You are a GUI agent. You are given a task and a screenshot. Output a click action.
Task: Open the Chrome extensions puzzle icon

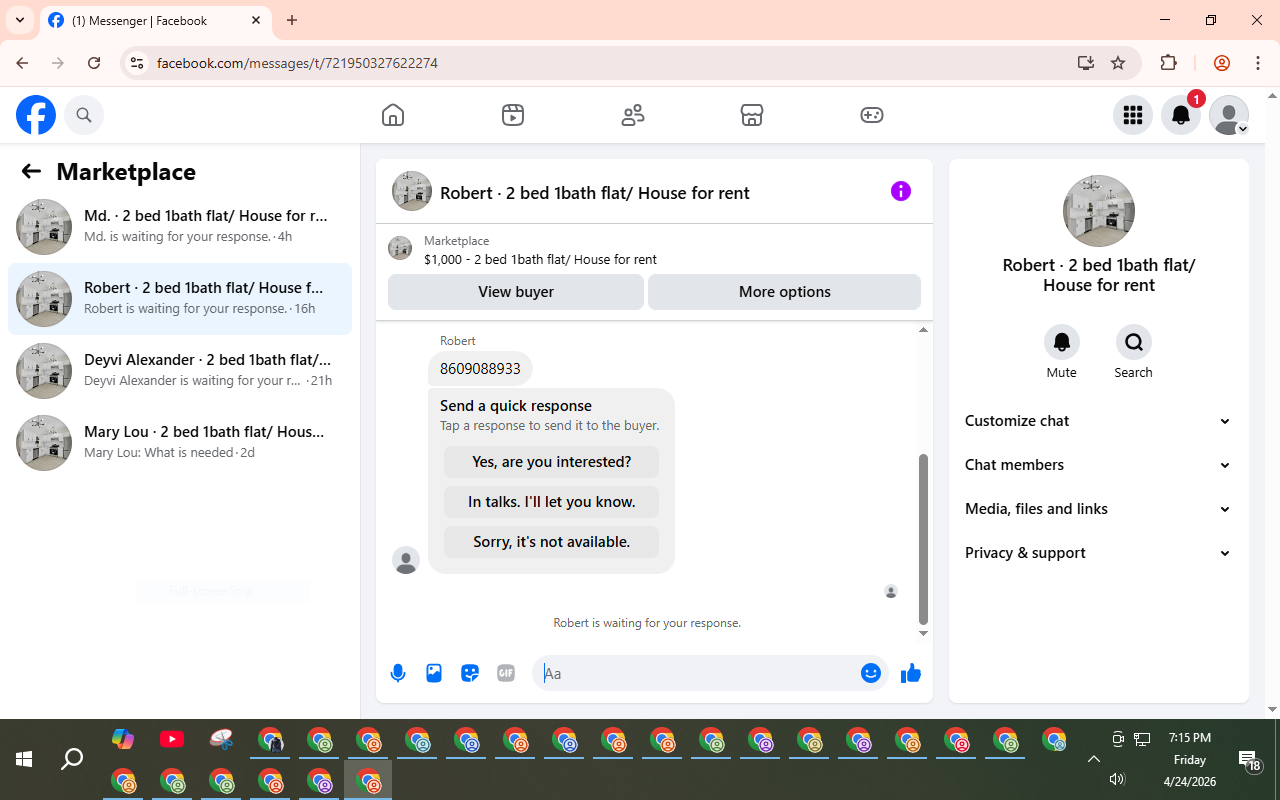[1168, 63]
